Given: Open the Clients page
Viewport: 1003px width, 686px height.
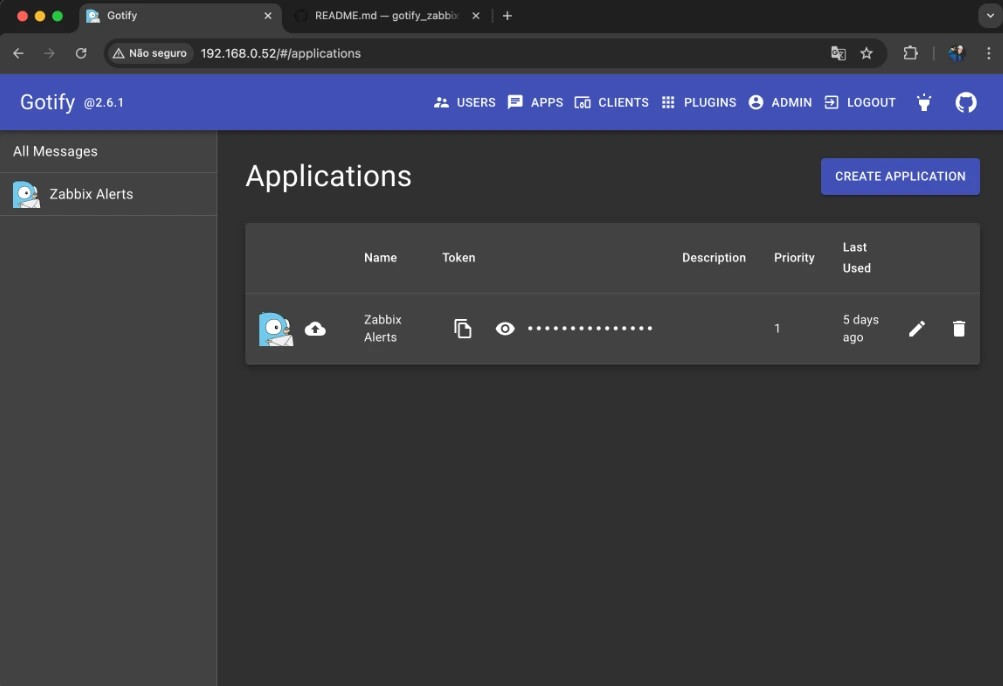Looking at the screenshot, I should click(612, 102).
